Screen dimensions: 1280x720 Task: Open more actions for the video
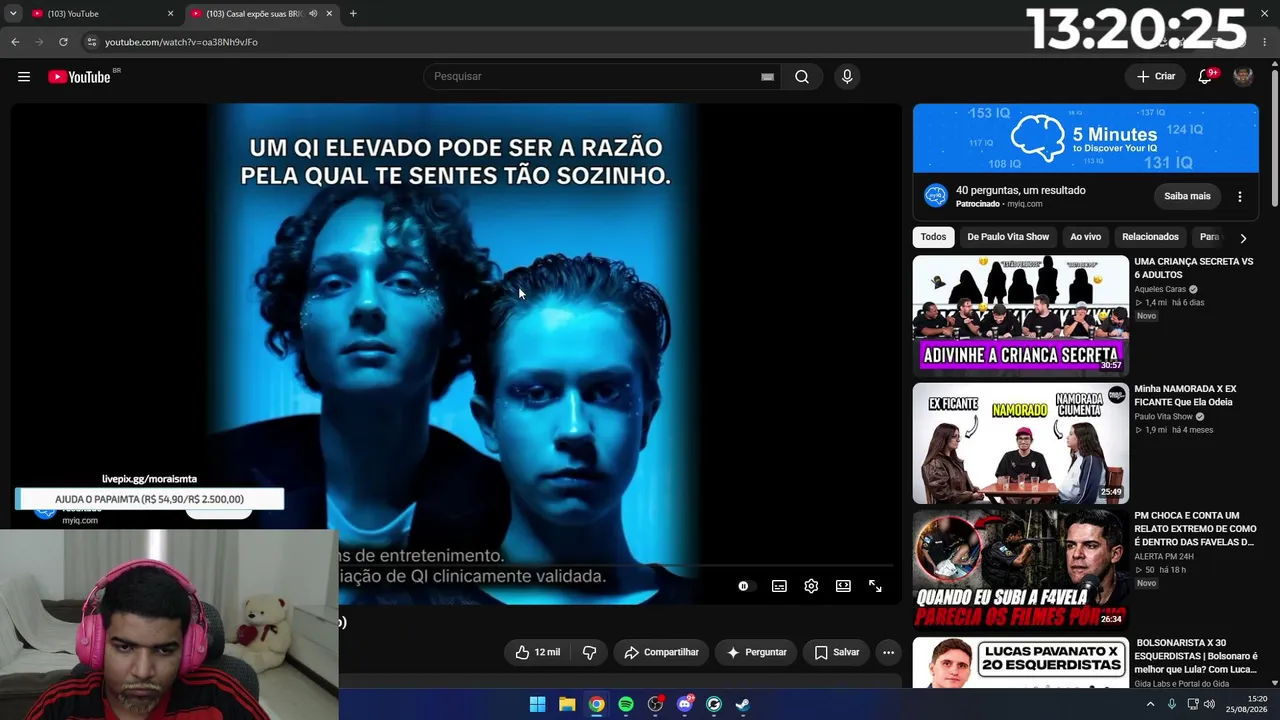[x=888, y=652]
